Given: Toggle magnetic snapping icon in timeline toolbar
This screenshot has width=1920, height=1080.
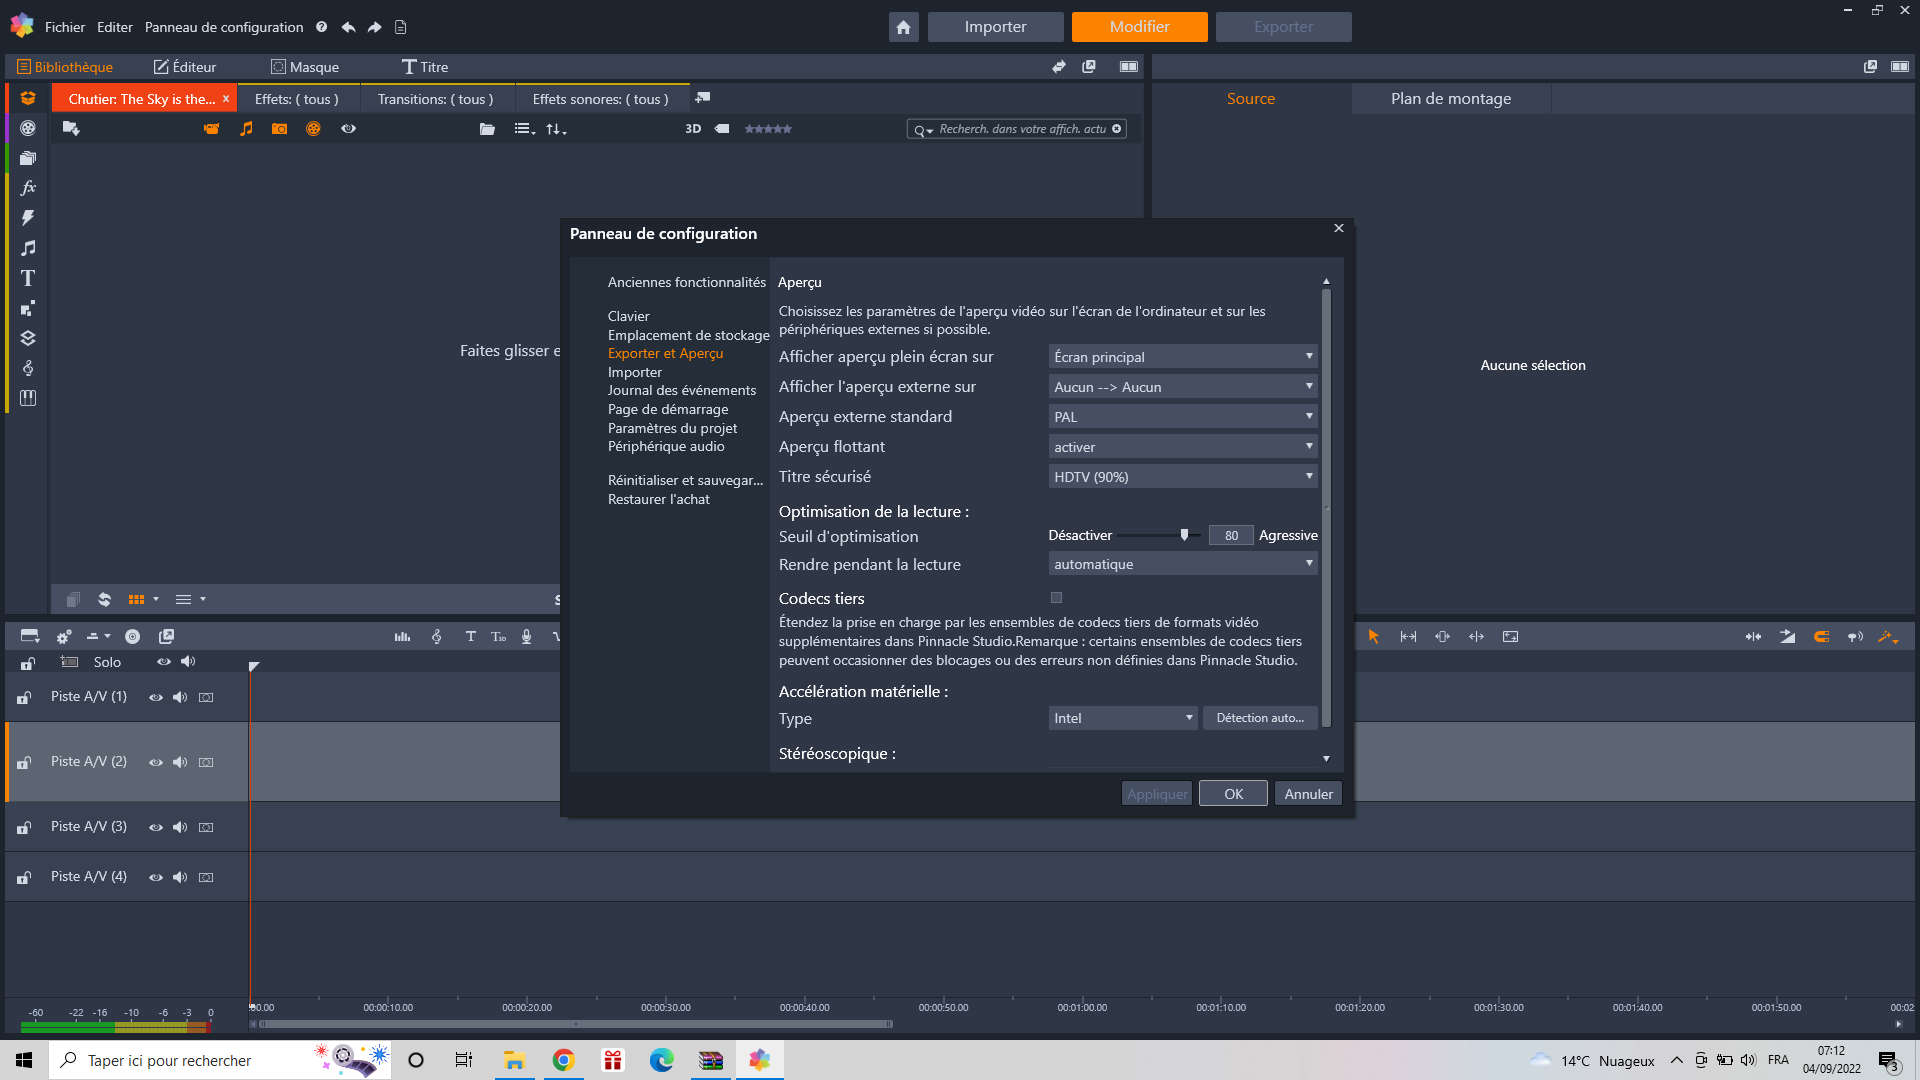Looking at the screenshot, I should (1821, 637).
